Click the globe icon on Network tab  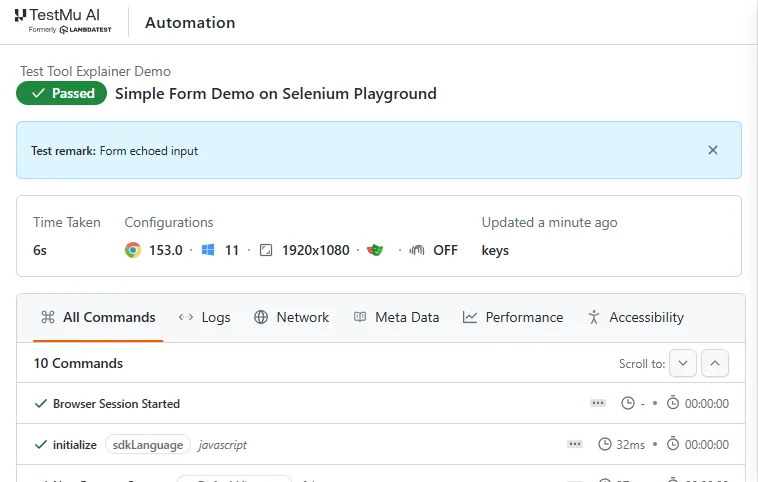(x=261, y=317)
